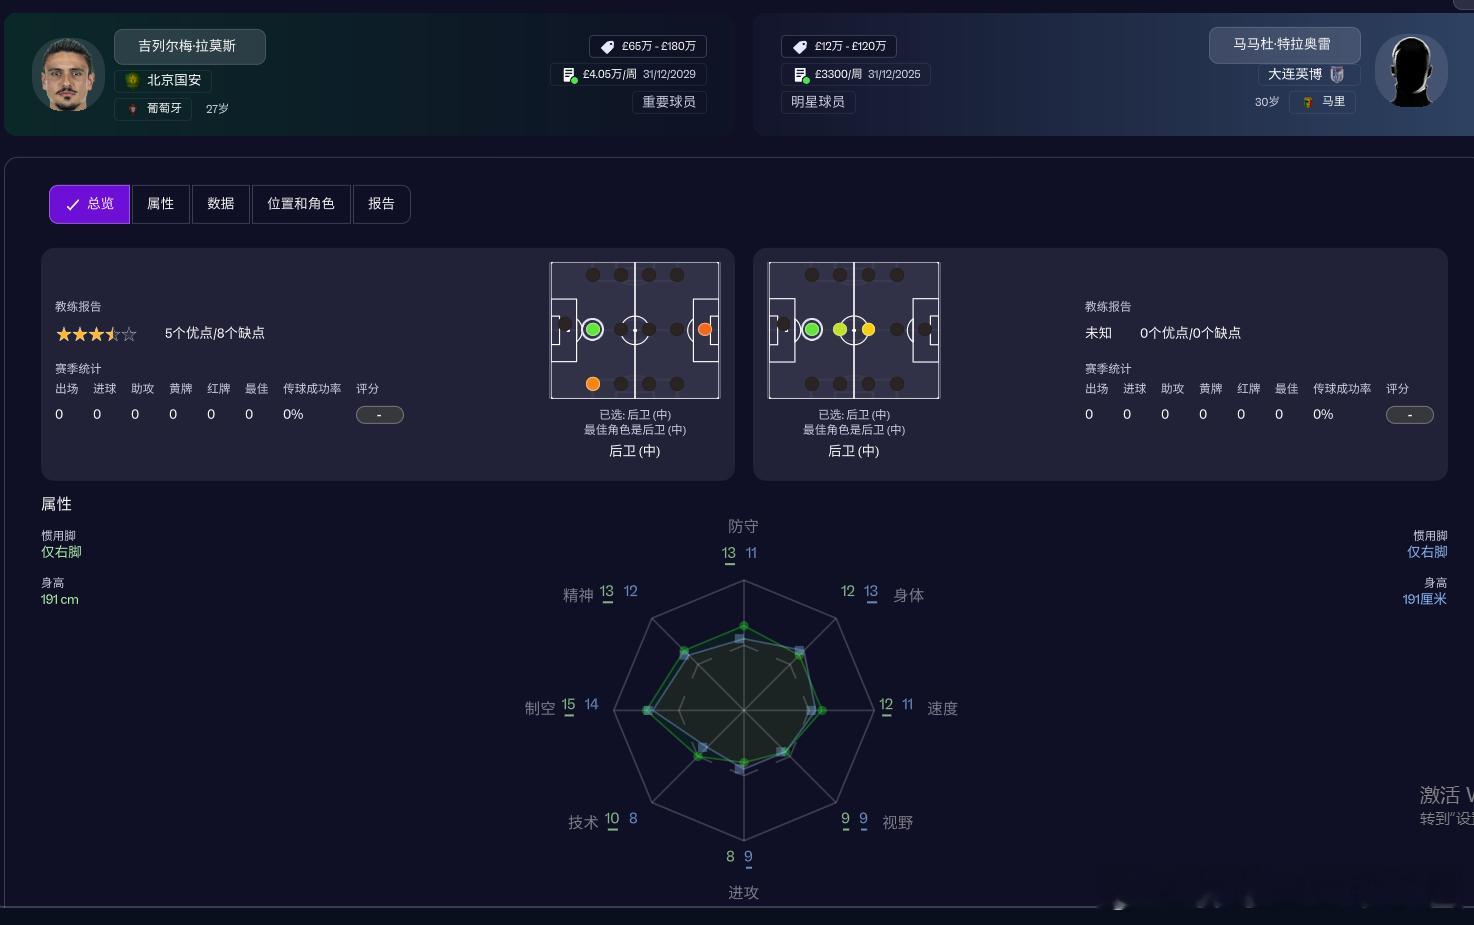The width and height of the screenshot is (1474, 925).
Task: Click the 制空 radar axis label
Action: coord(540,708)
